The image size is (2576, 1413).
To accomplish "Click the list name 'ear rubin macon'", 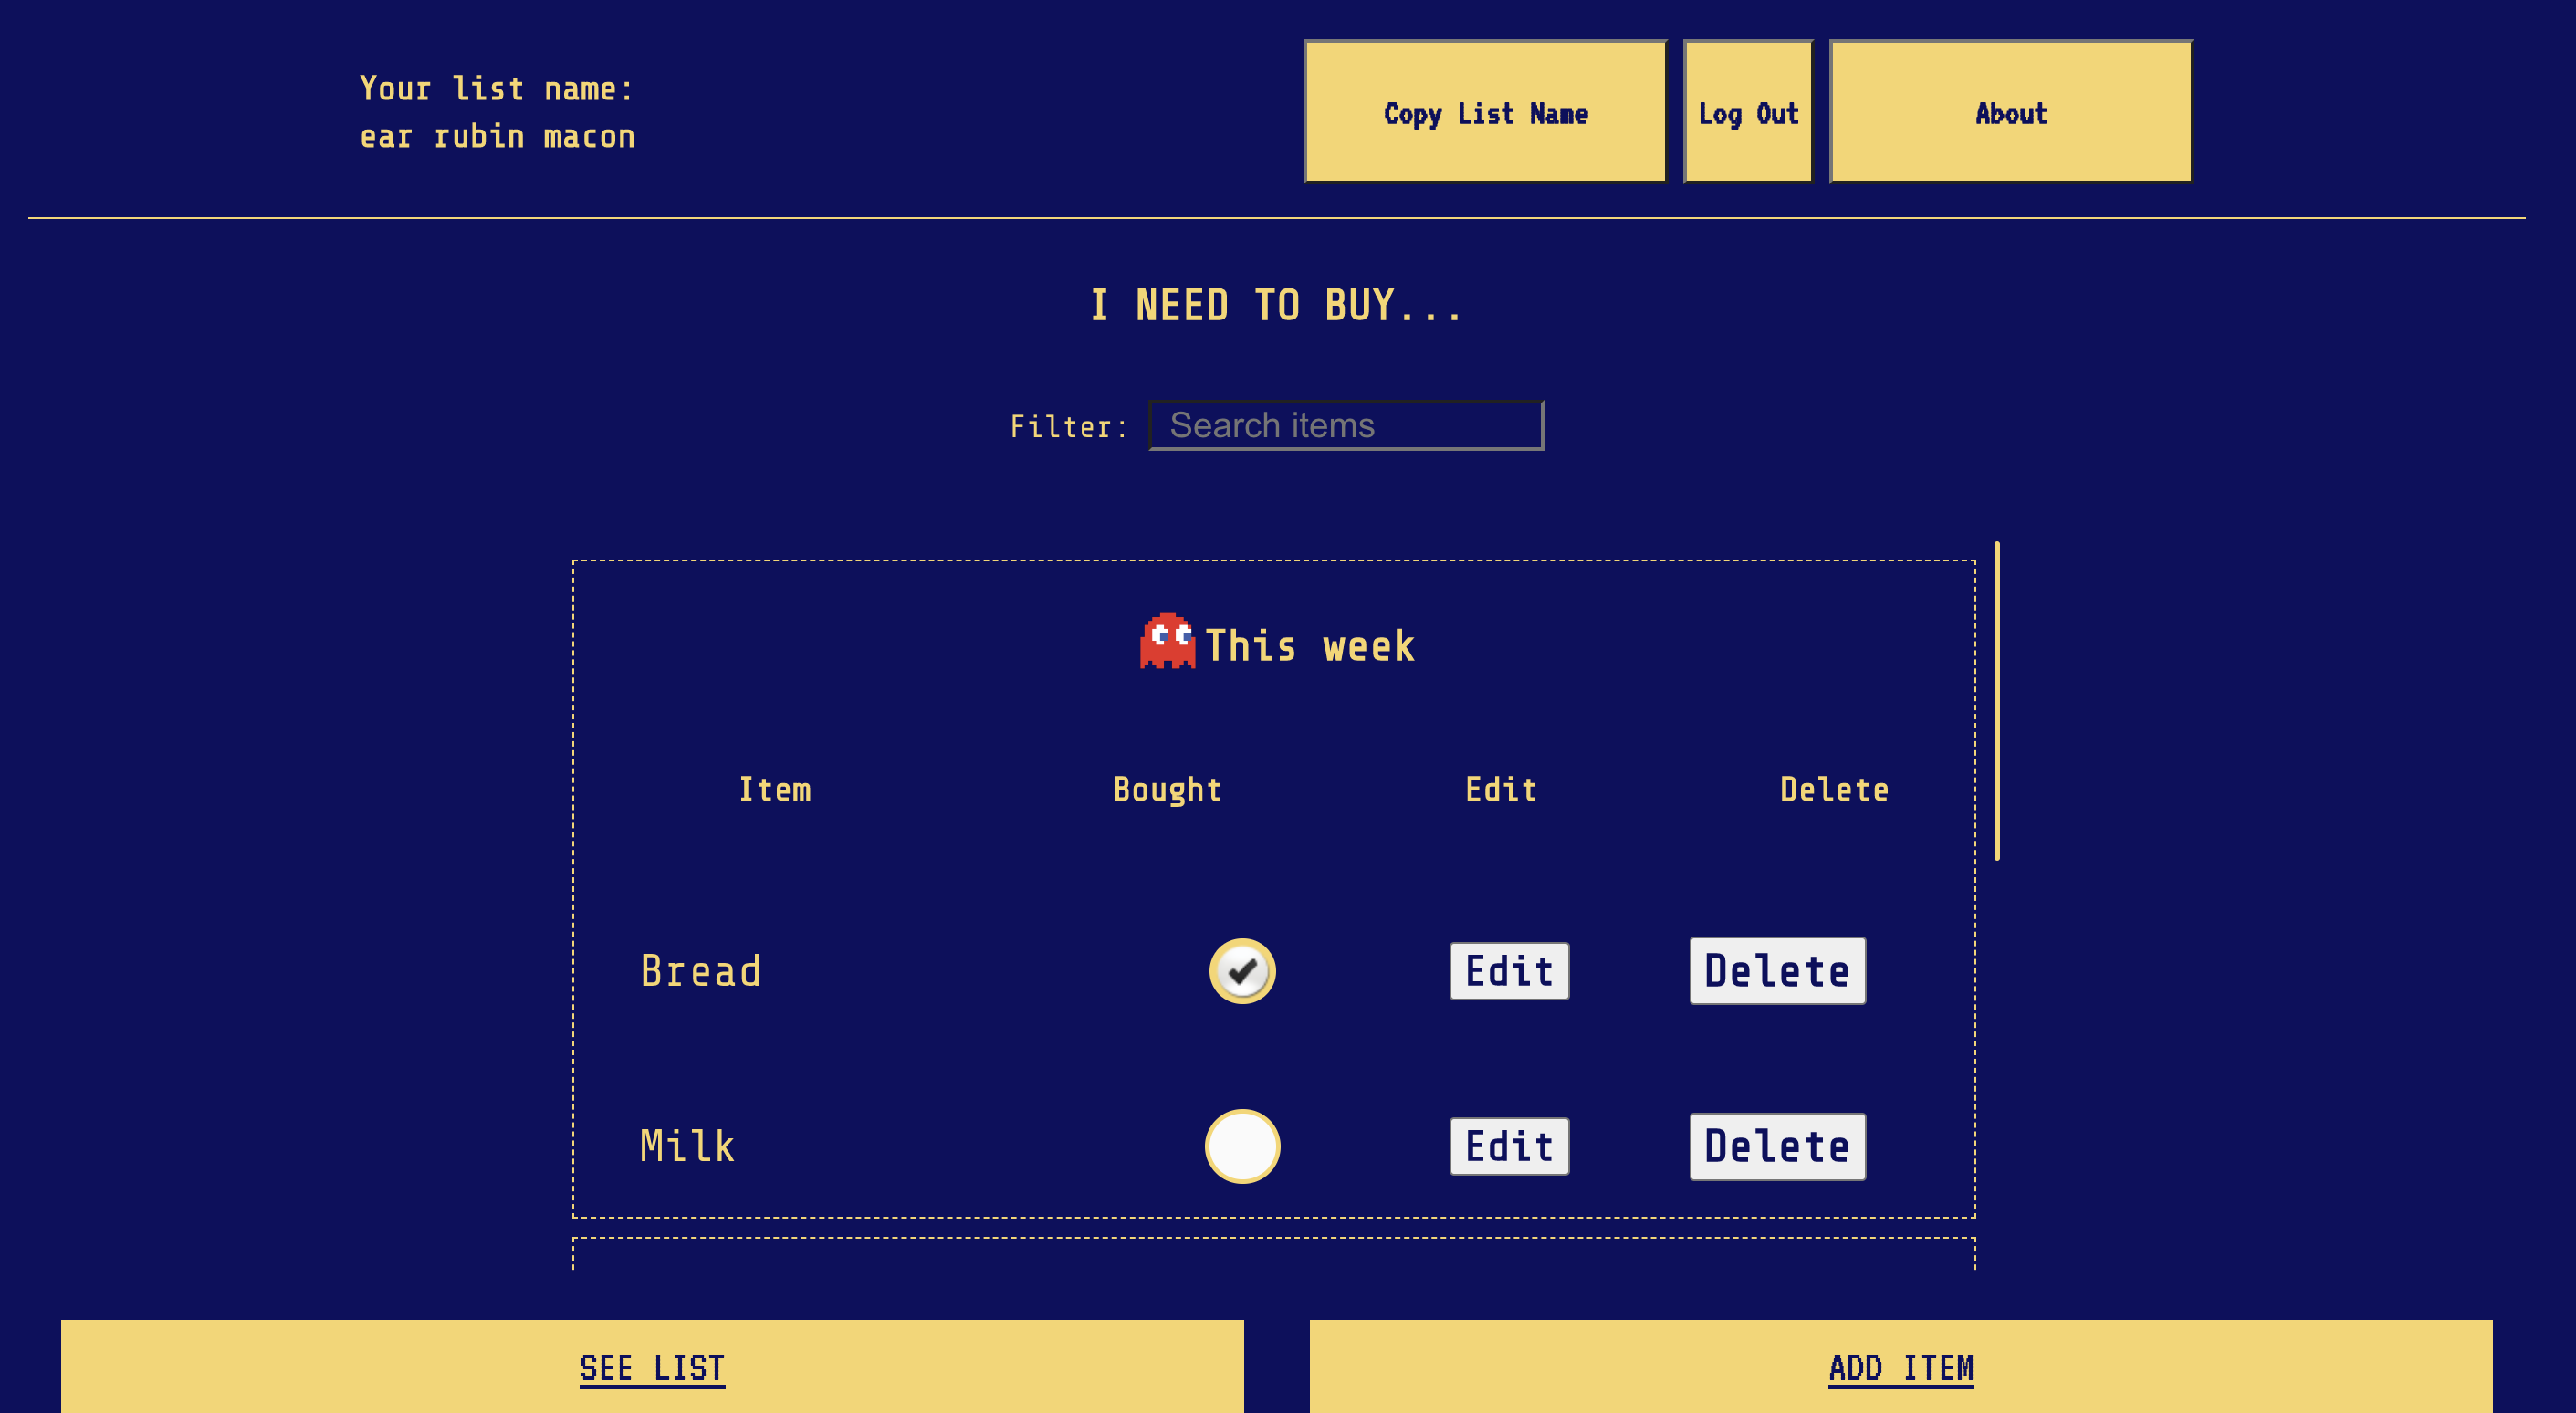I will (x=494, y=136).
